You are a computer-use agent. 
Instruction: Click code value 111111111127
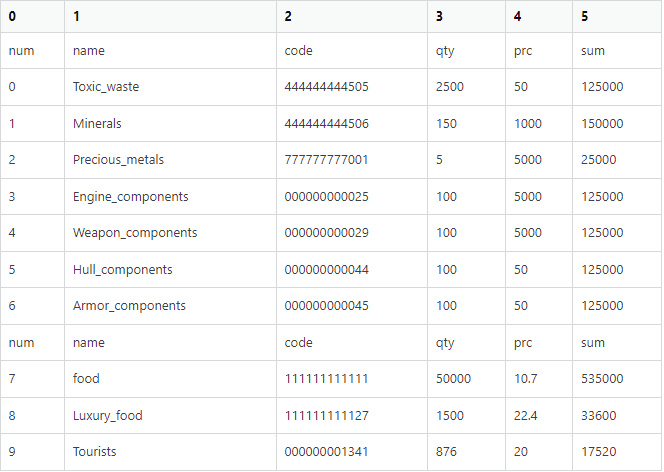coord(326,416)
